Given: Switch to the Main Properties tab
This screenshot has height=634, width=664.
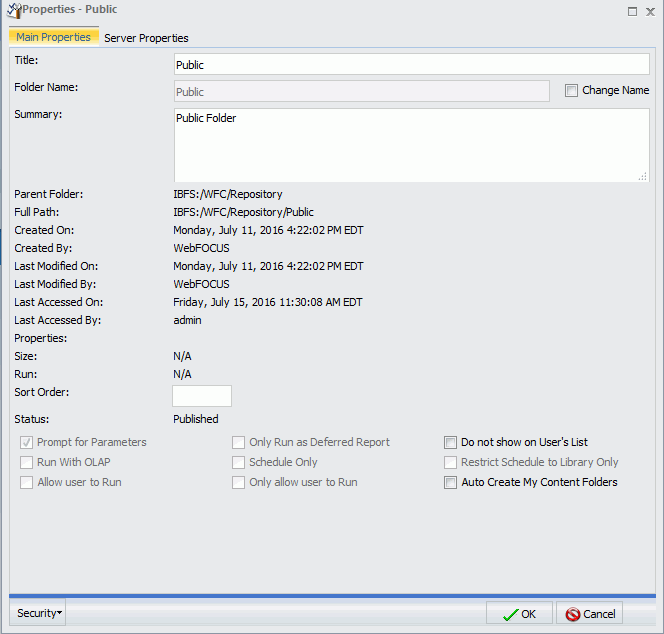Looking at the screenshot, I should (x=53, y=37).
